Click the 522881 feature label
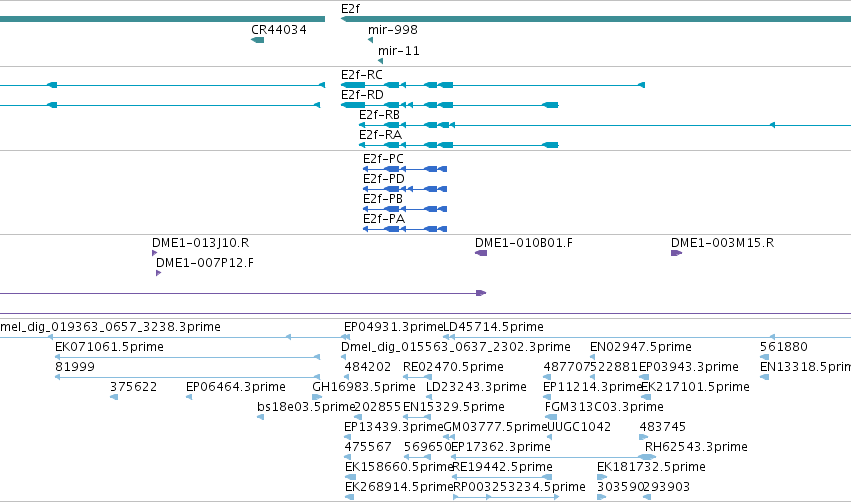851x502 pixels. pyautogui.click(x=614, y=367)
